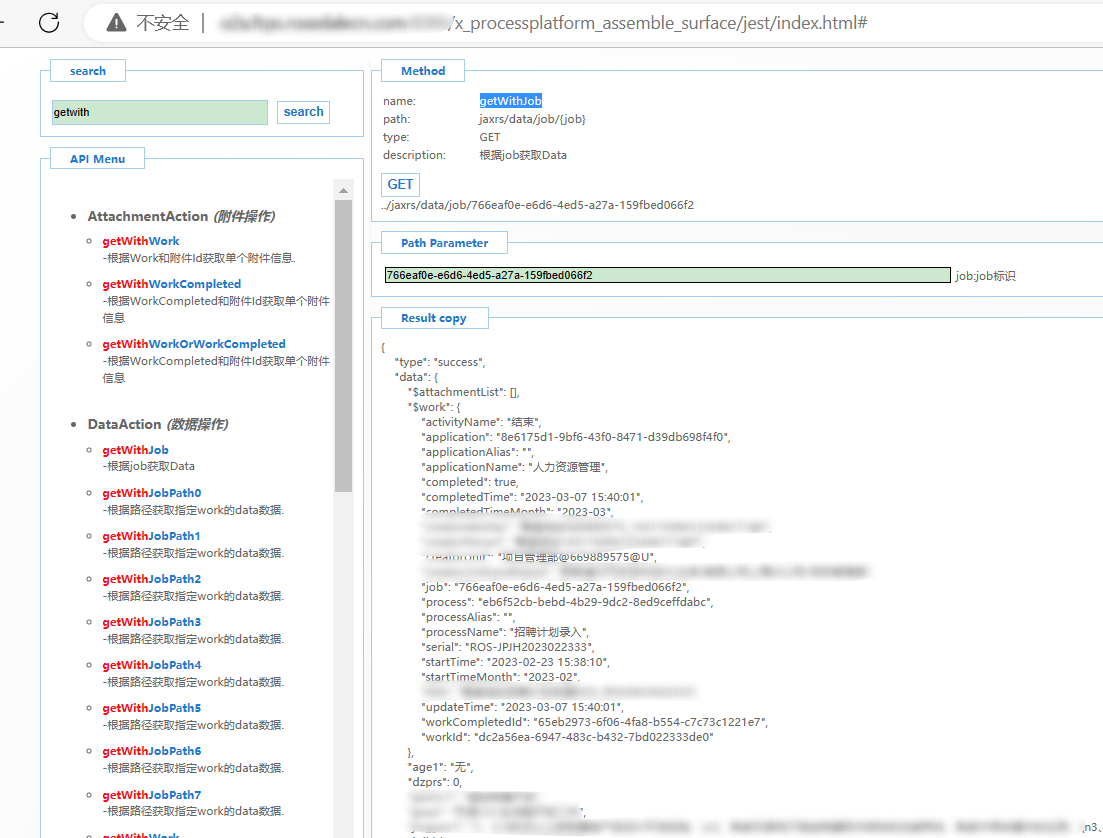Click the "job" id line in the result
1103x838 pixels.
pyautogui.click(x=555, y=586)
